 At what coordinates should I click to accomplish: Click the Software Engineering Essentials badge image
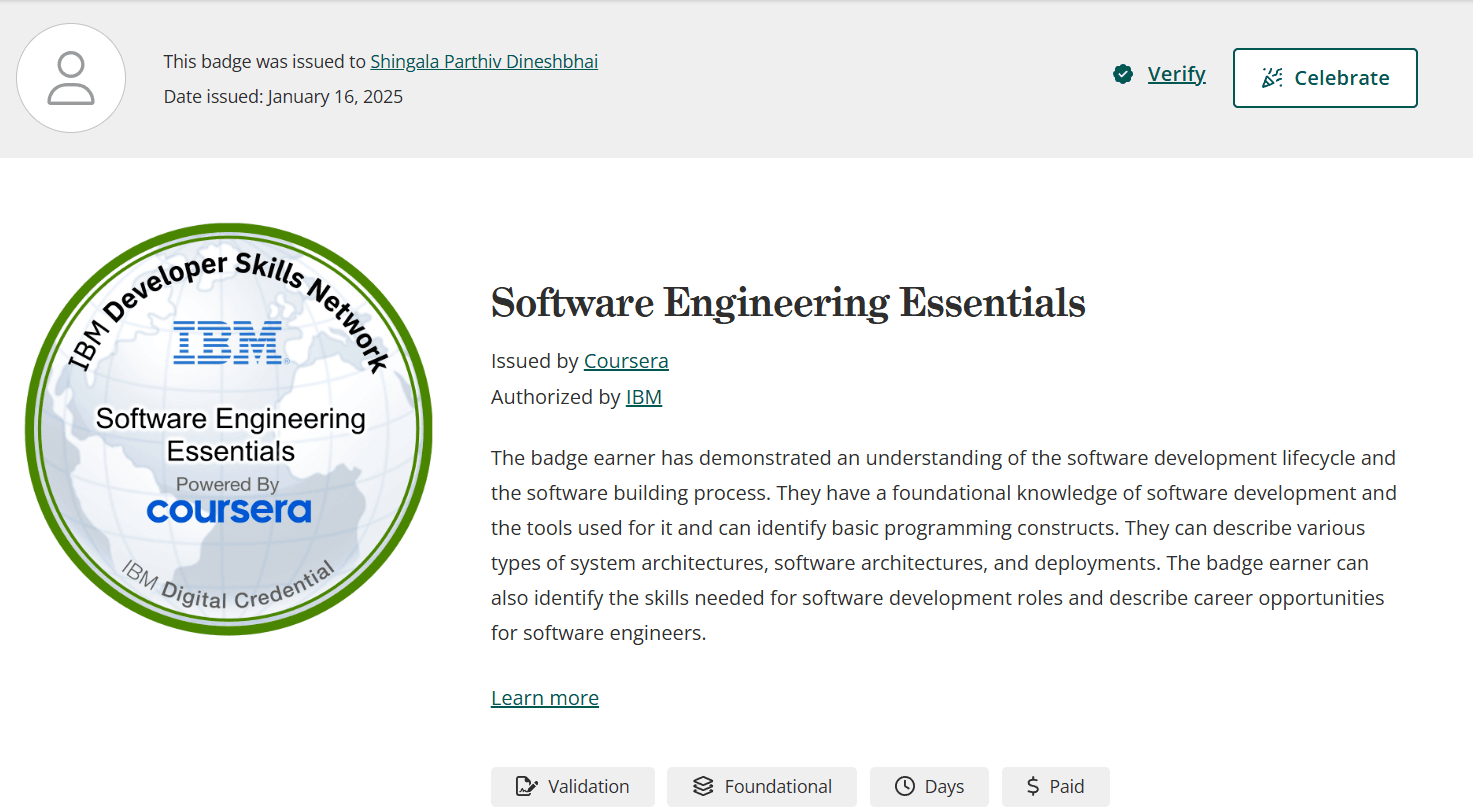[229, 428]
